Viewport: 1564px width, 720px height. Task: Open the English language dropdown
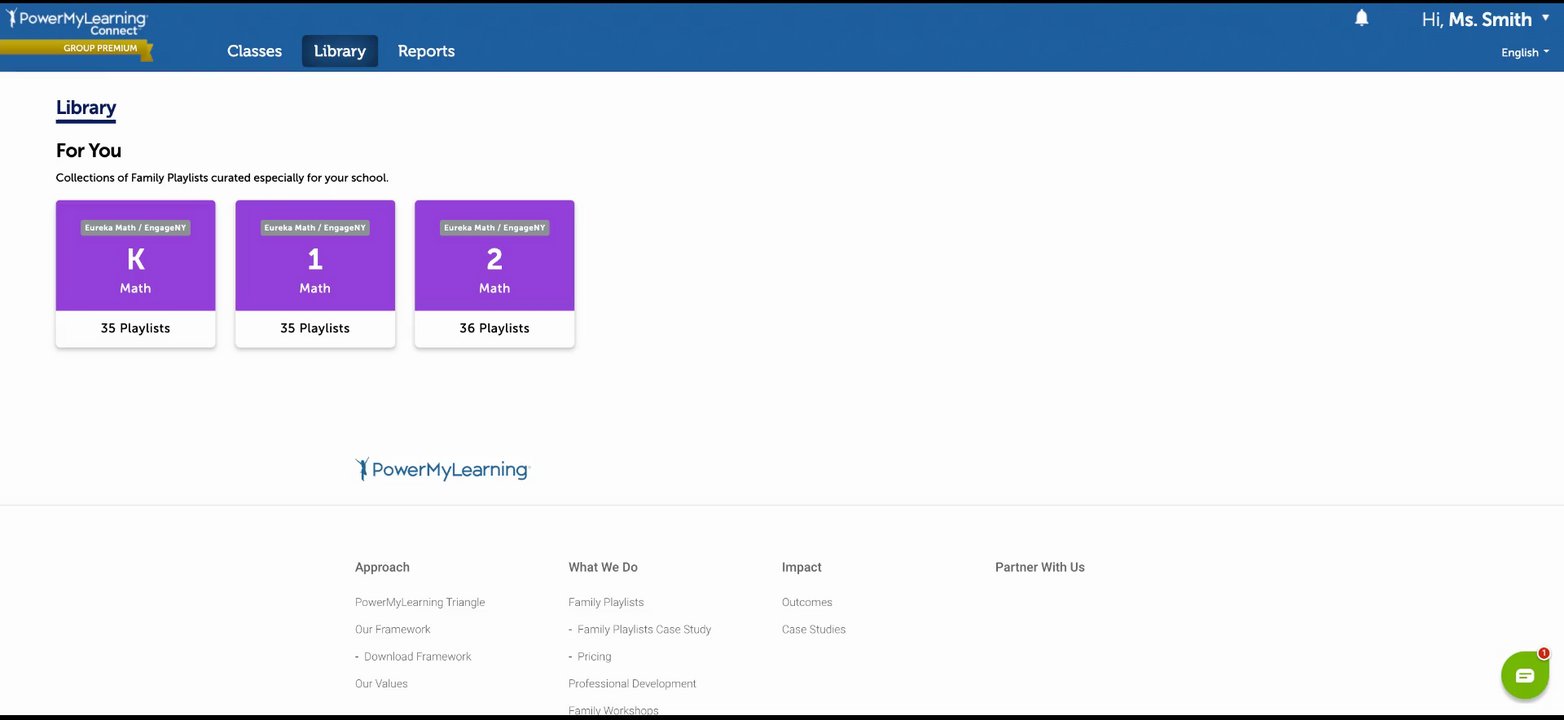pos(1525,53)
